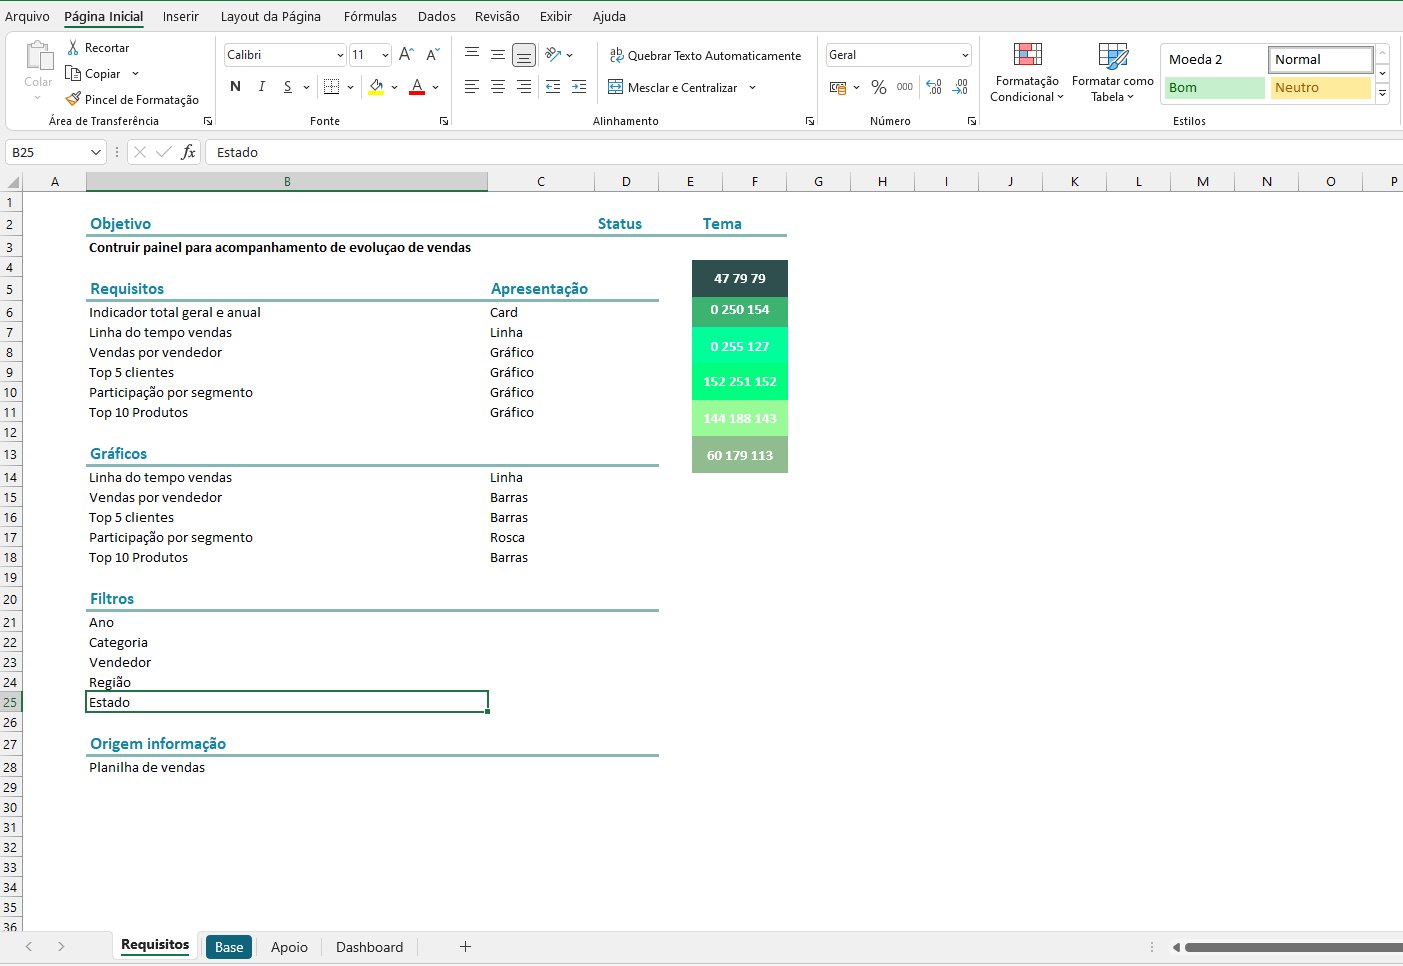Switch to the Dashboard sheet tab
This screenshot has width=1403, height=966.
[369, 947]
